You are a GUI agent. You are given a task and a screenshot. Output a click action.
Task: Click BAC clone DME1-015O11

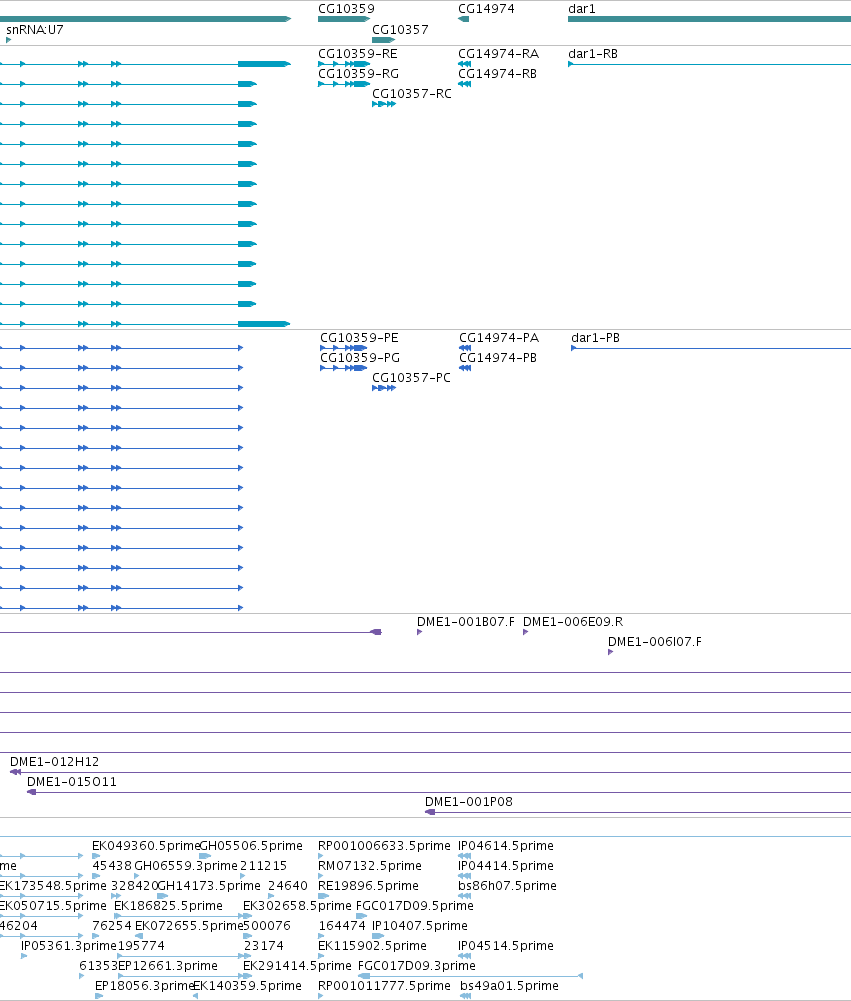click(x=72, y=782)
